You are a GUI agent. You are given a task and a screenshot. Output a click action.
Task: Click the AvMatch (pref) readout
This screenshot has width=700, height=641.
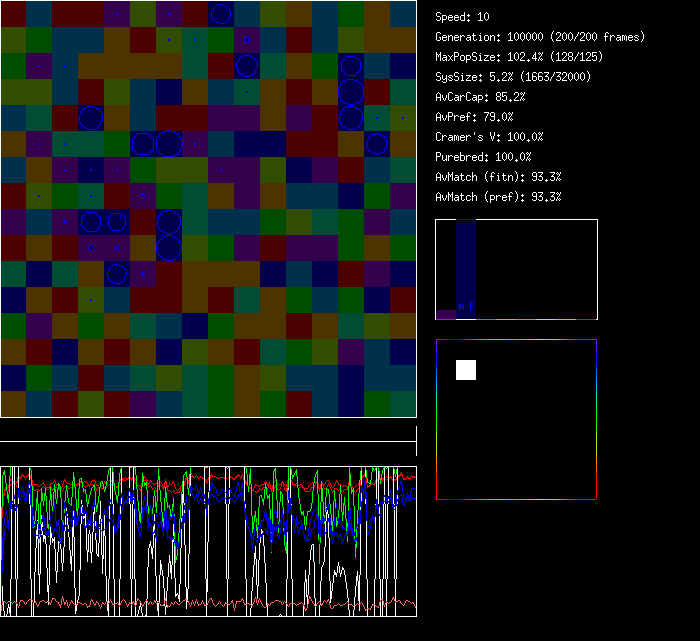[499, 197]
